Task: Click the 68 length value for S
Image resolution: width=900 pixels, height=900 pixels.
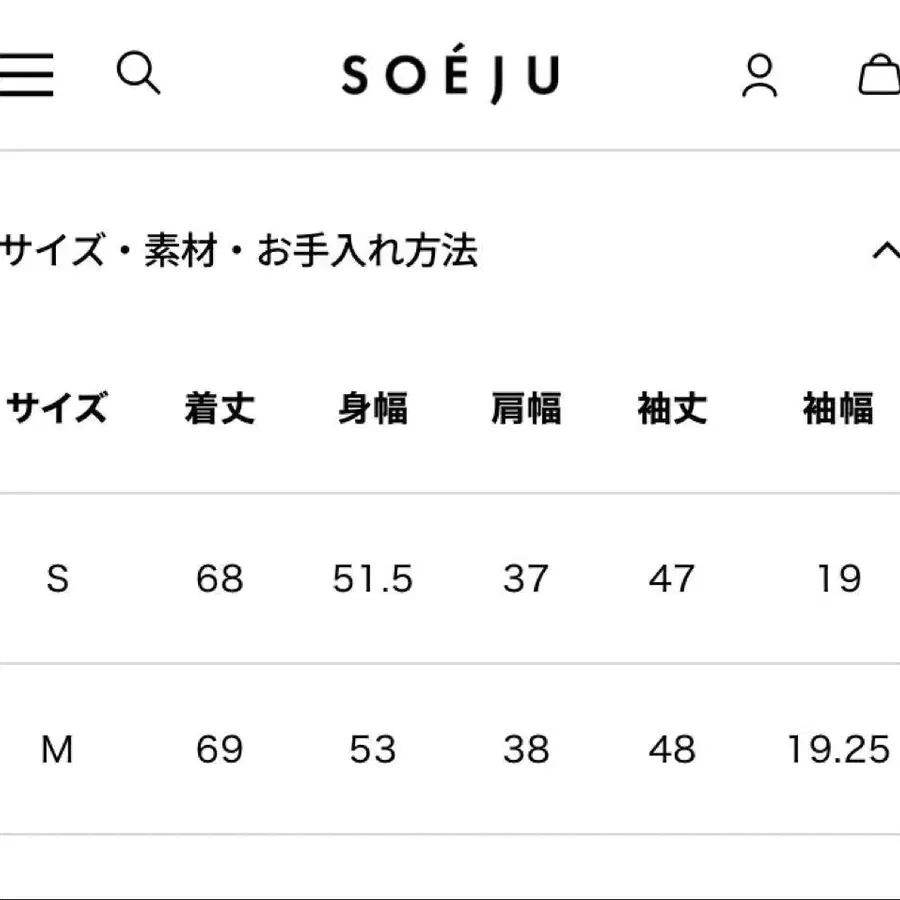Action: 220,579
